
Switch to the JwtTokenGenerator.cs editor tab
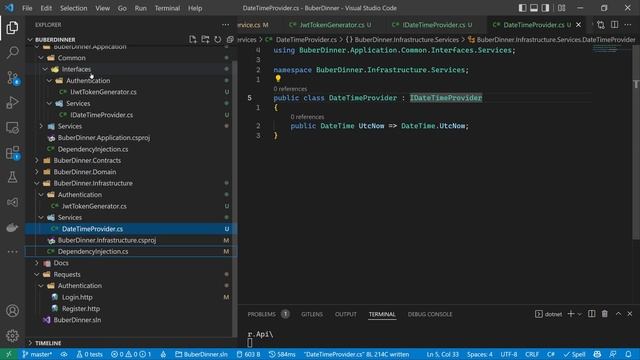[x=332, y=24]
